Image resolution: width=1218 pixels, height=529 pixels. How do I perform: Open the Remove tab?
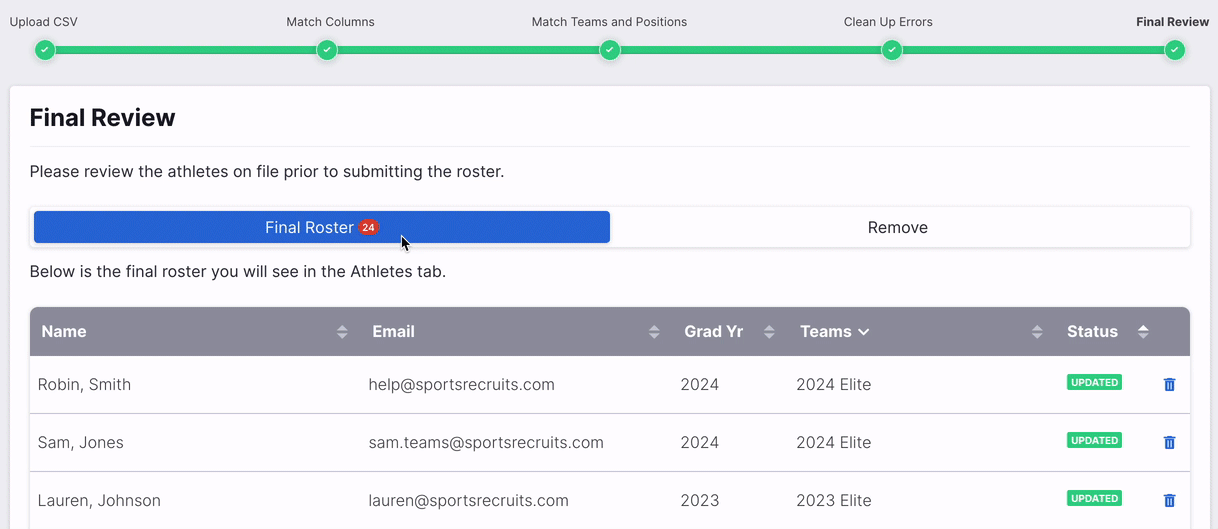point(897,227)
